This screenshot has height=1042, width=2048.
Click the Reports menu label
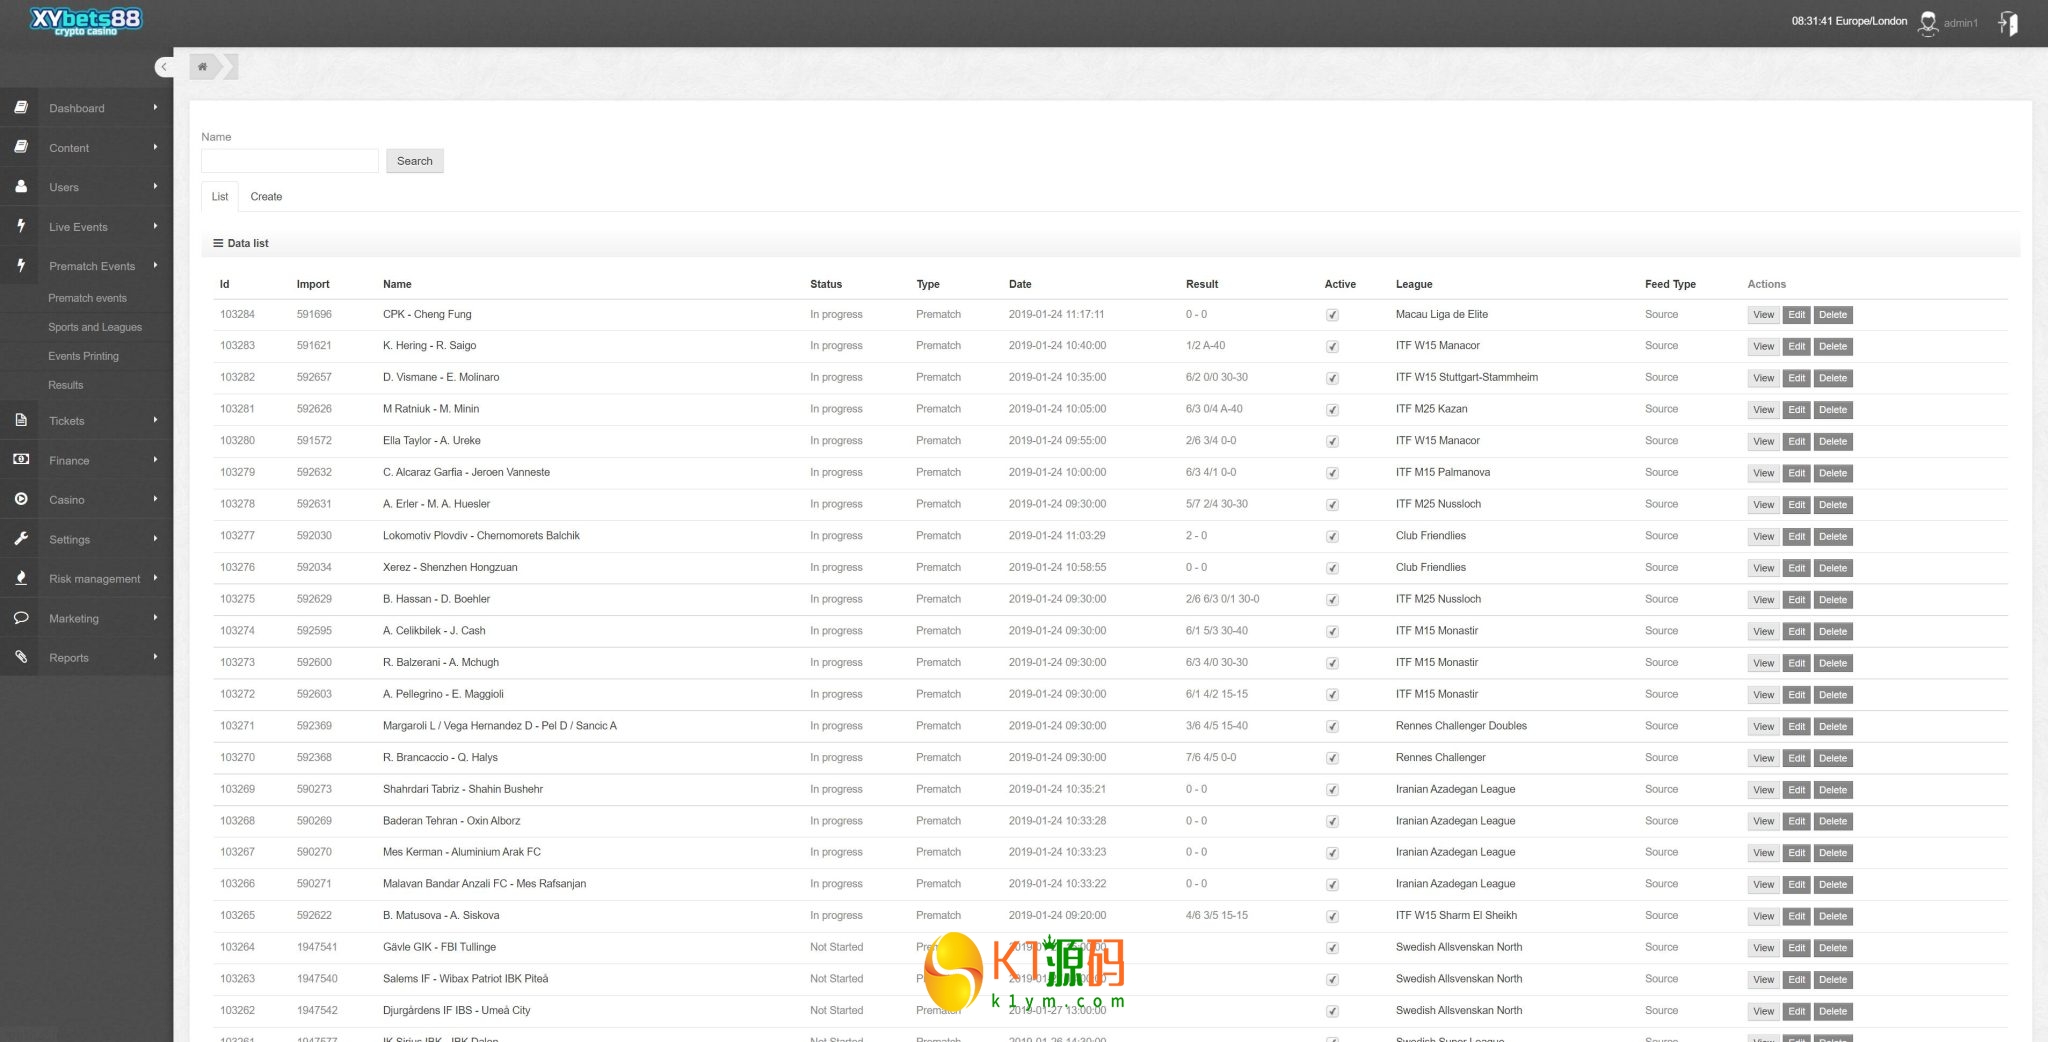(69, 658)
